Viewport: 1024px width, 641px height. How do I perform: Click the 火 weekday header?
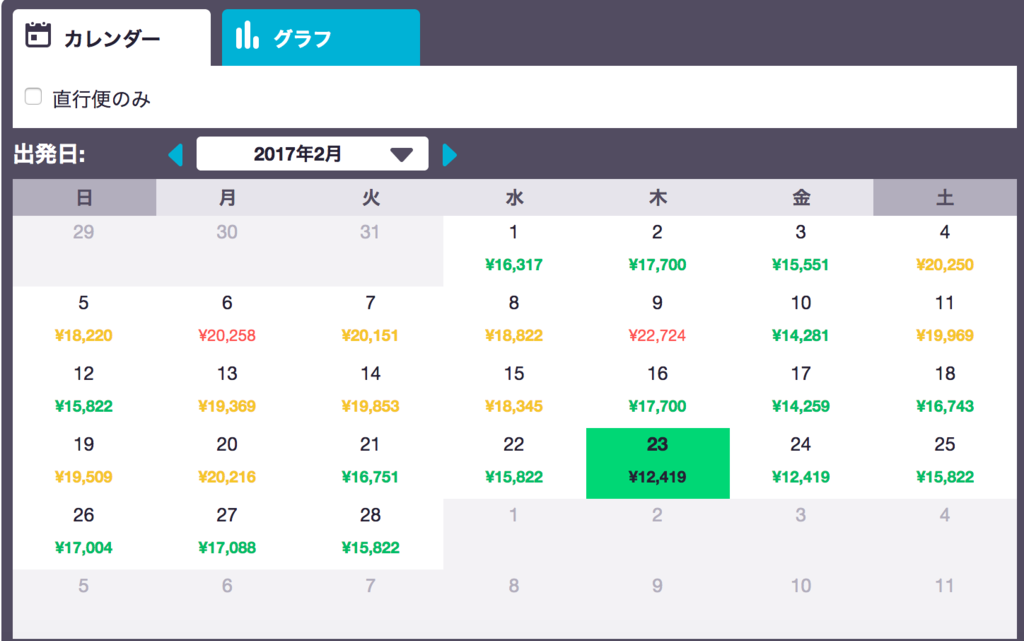(x=371, y=197)
